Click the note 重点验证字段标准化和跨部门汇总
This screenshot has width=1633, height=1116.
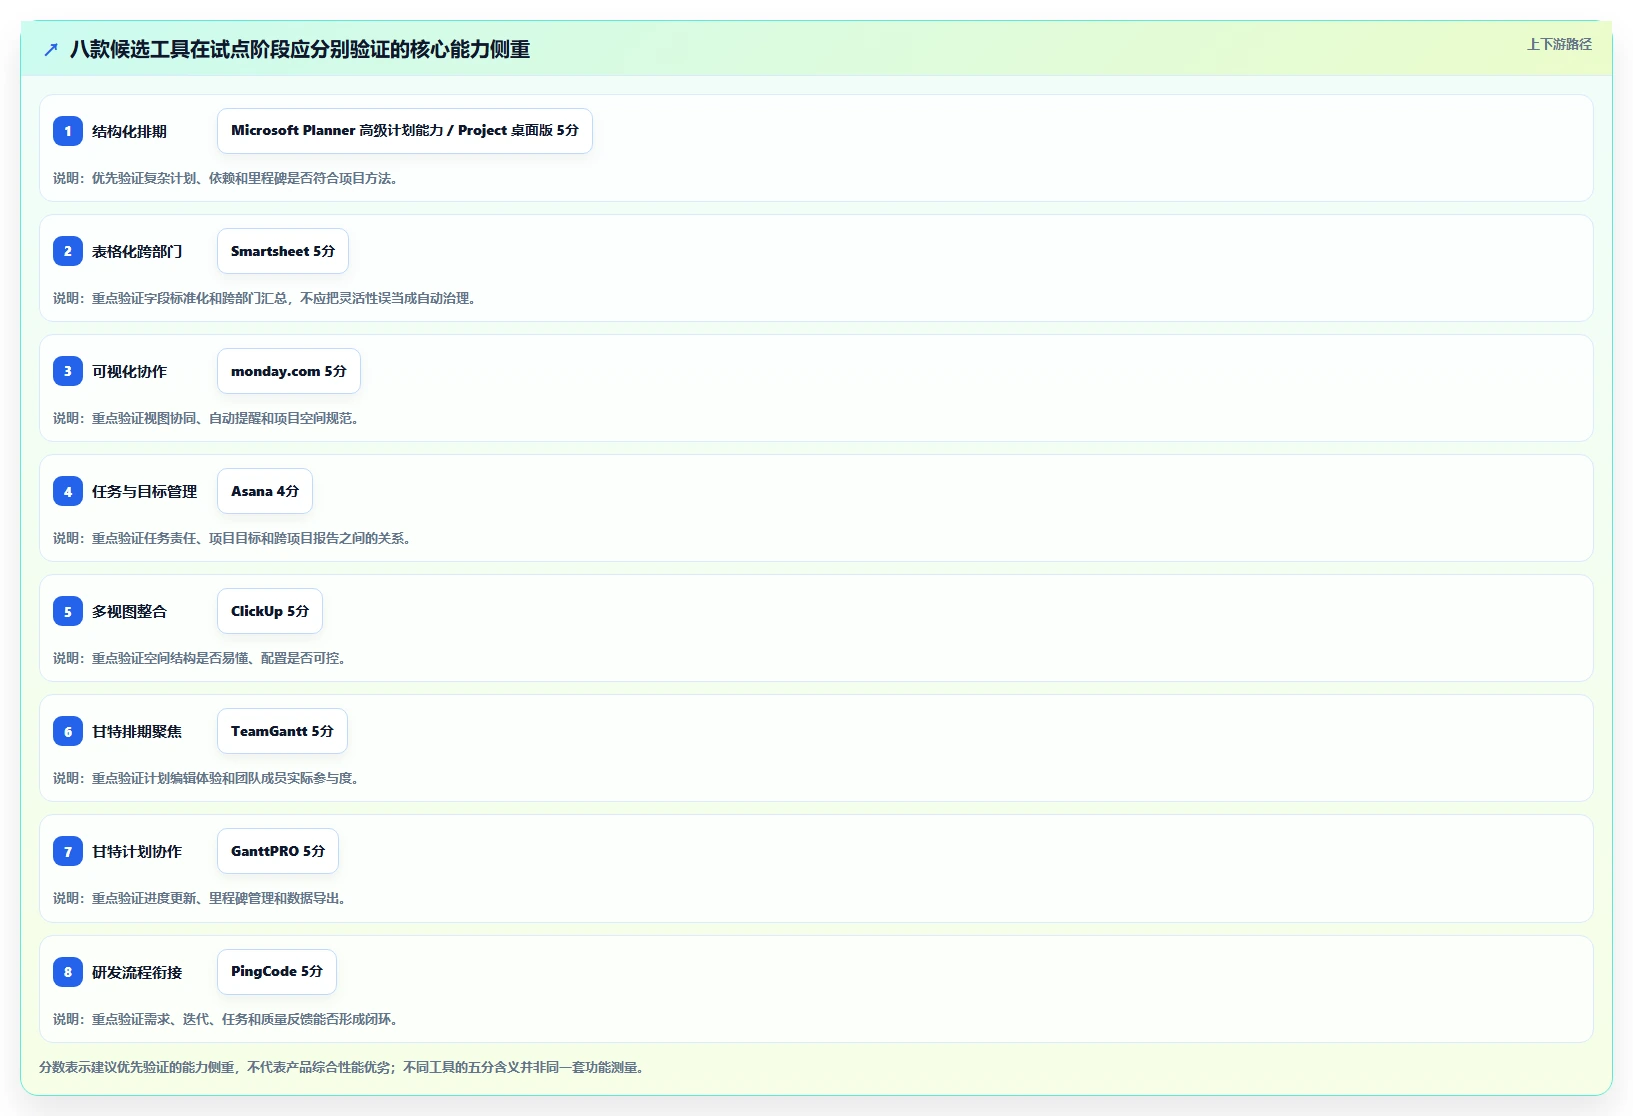click(x=267, y=298)
